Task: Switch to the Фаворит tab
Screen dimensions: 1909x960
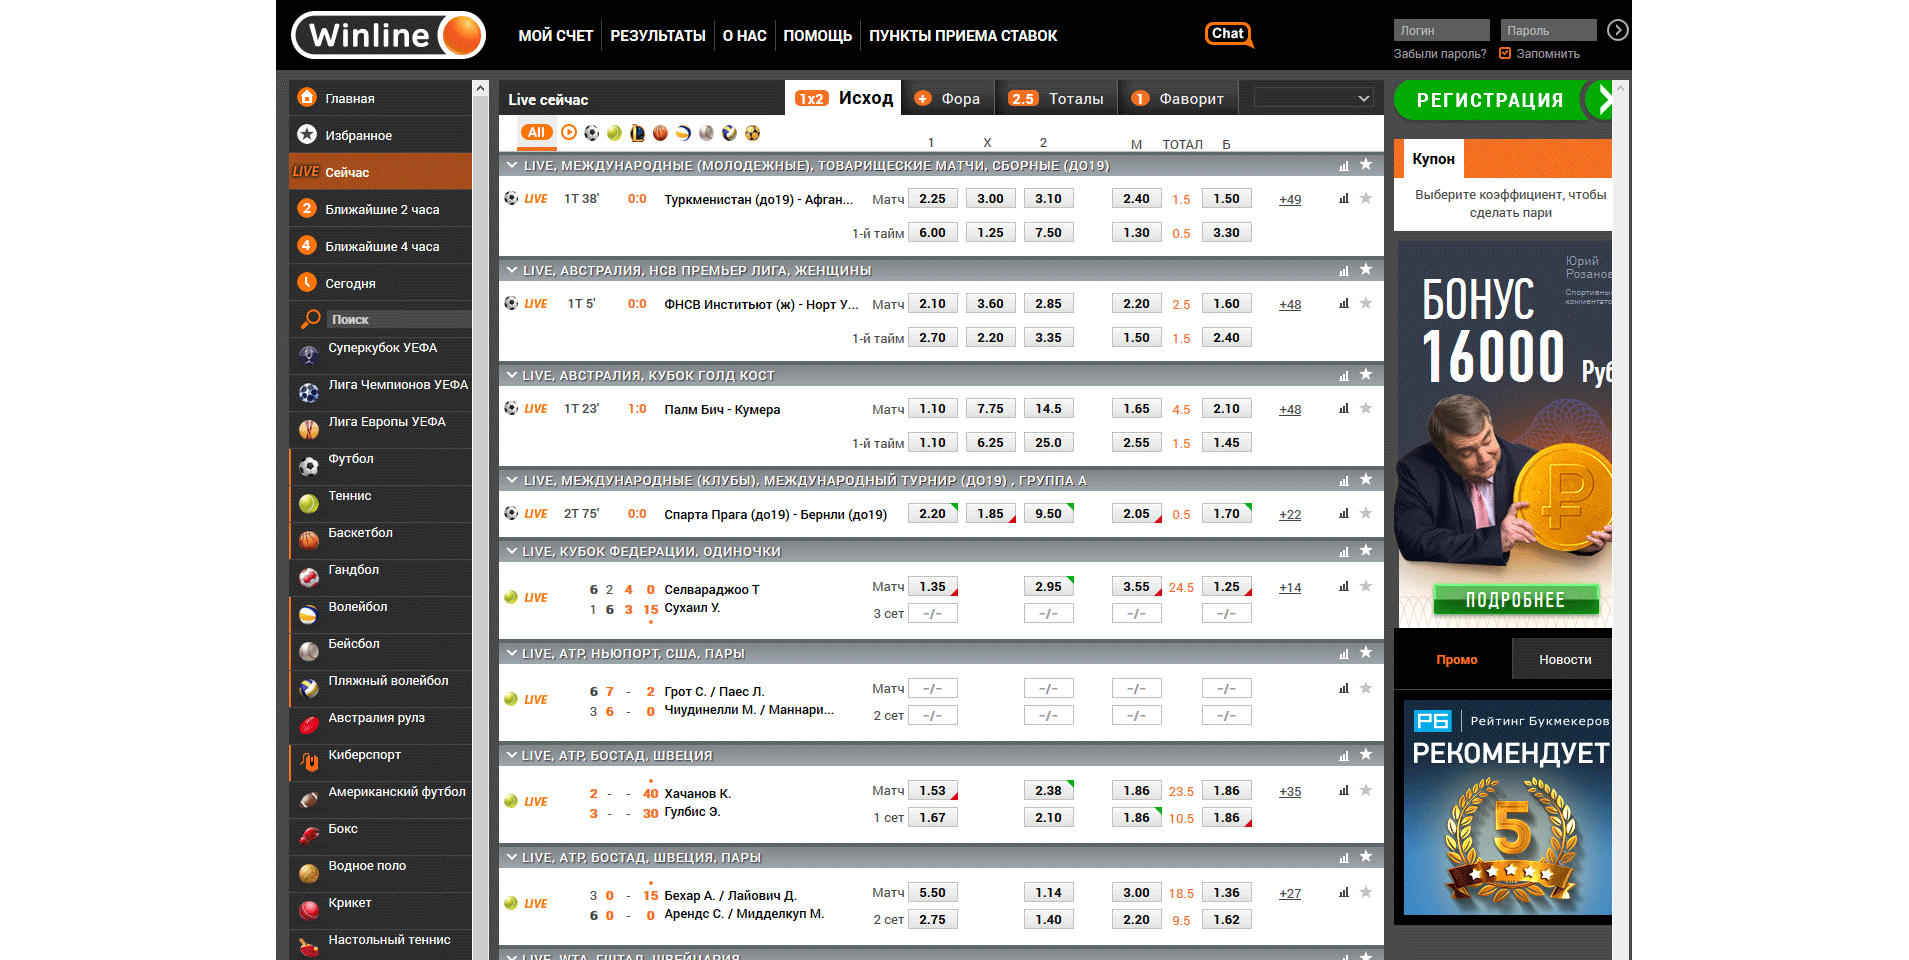Action: pyautogui.click(x=1178, y=98)
